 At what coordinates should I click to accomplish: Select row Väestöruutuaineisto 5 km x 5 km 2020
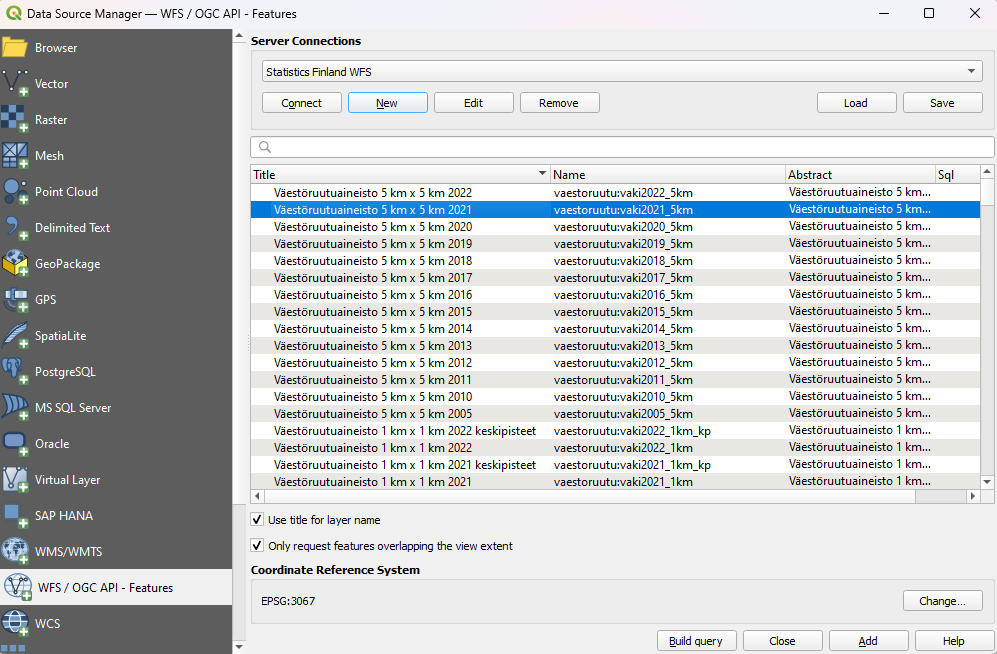pyautogui.click(x=615, y=227)
